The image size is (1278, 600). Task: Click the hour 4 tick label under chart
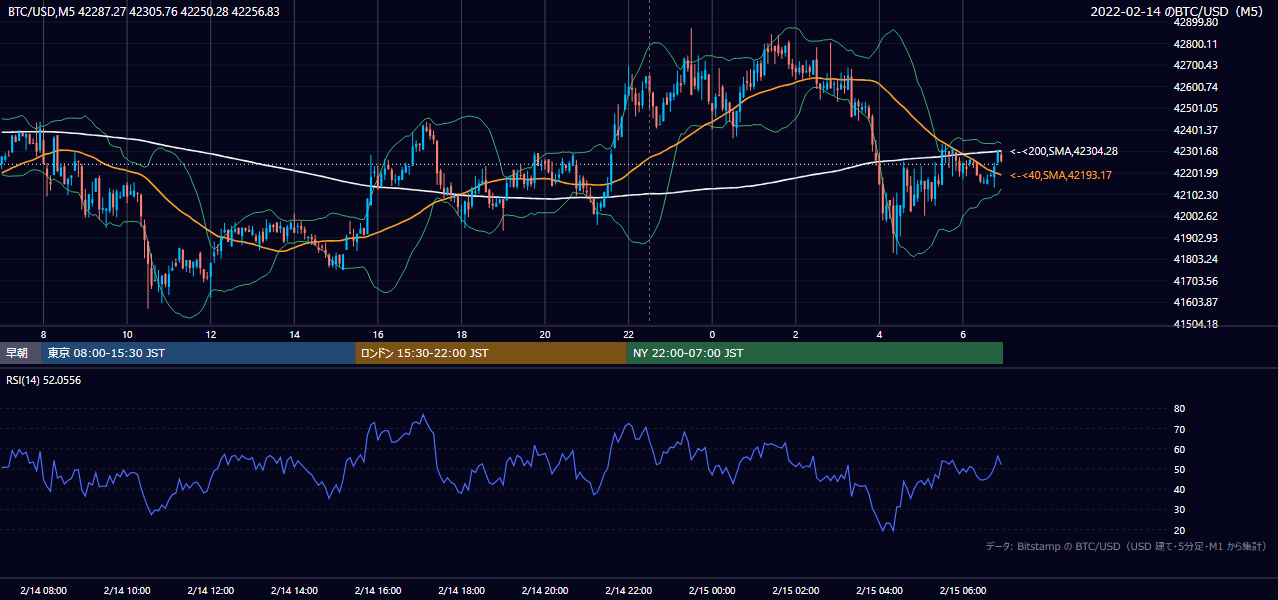tap(879, 334)
